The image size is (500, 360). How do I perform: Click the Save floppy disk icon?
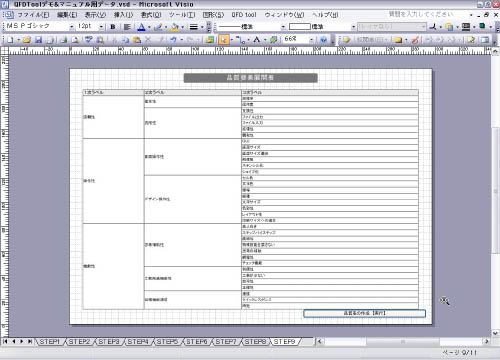[39, 40]
